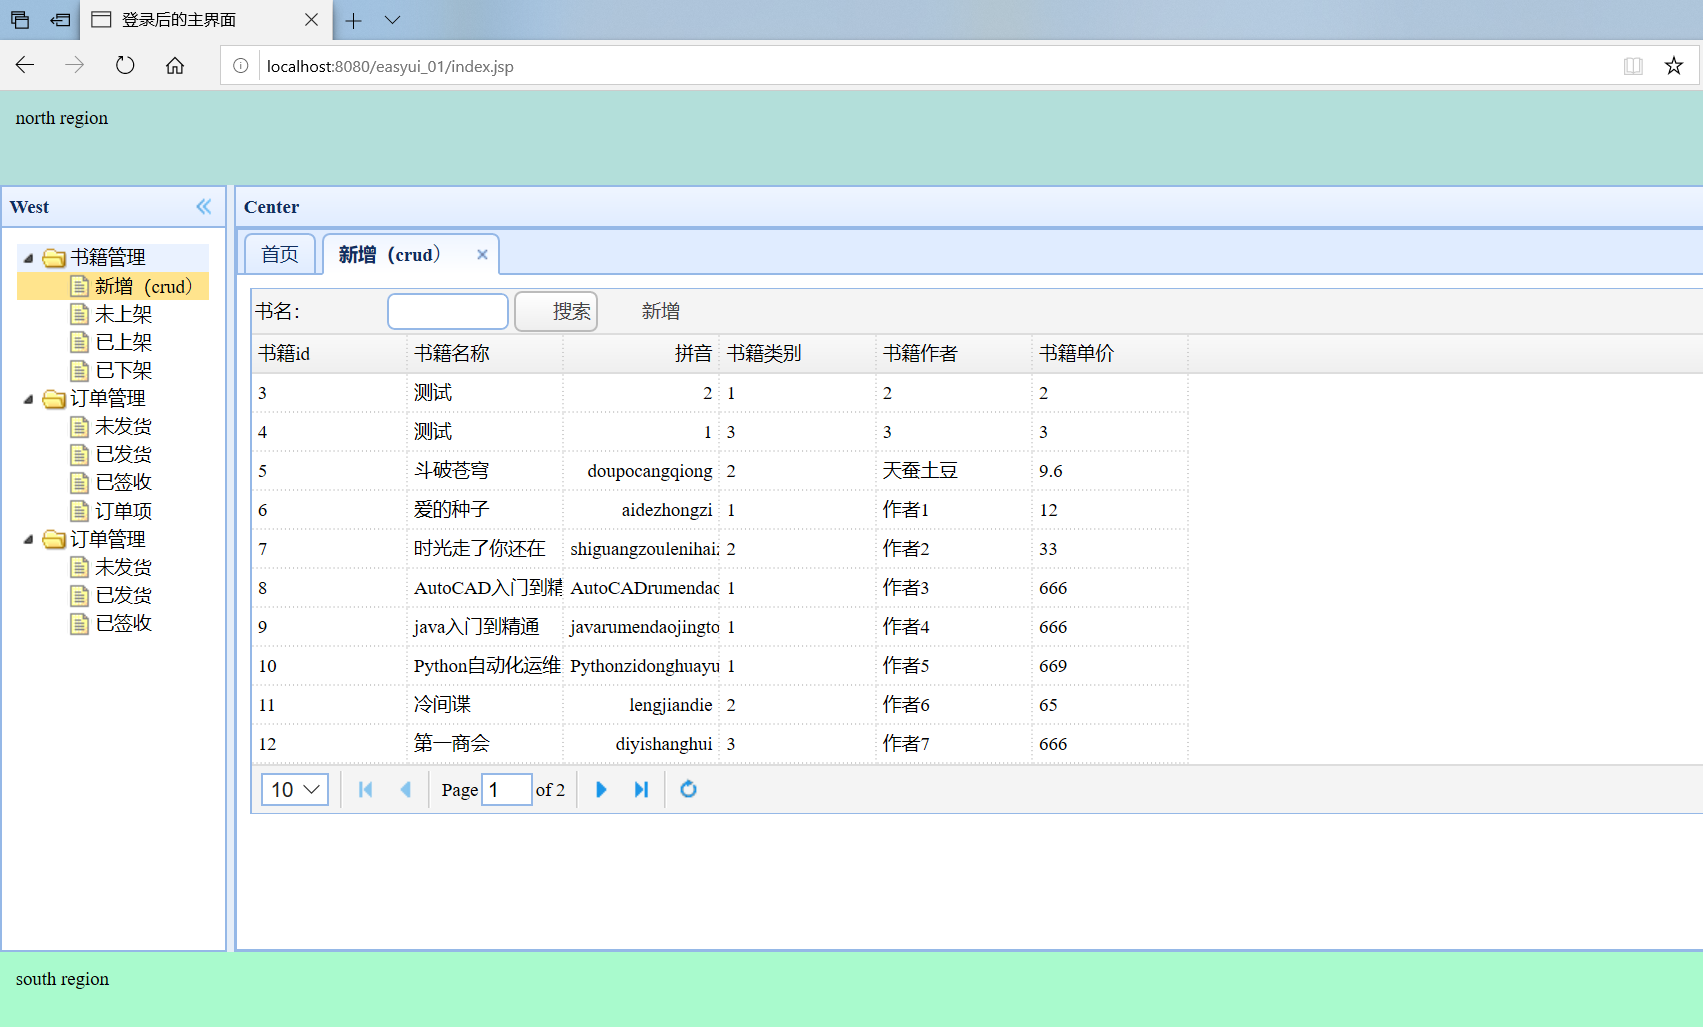
Task: Click the price cell 669
Action: tap(1109, 666)
